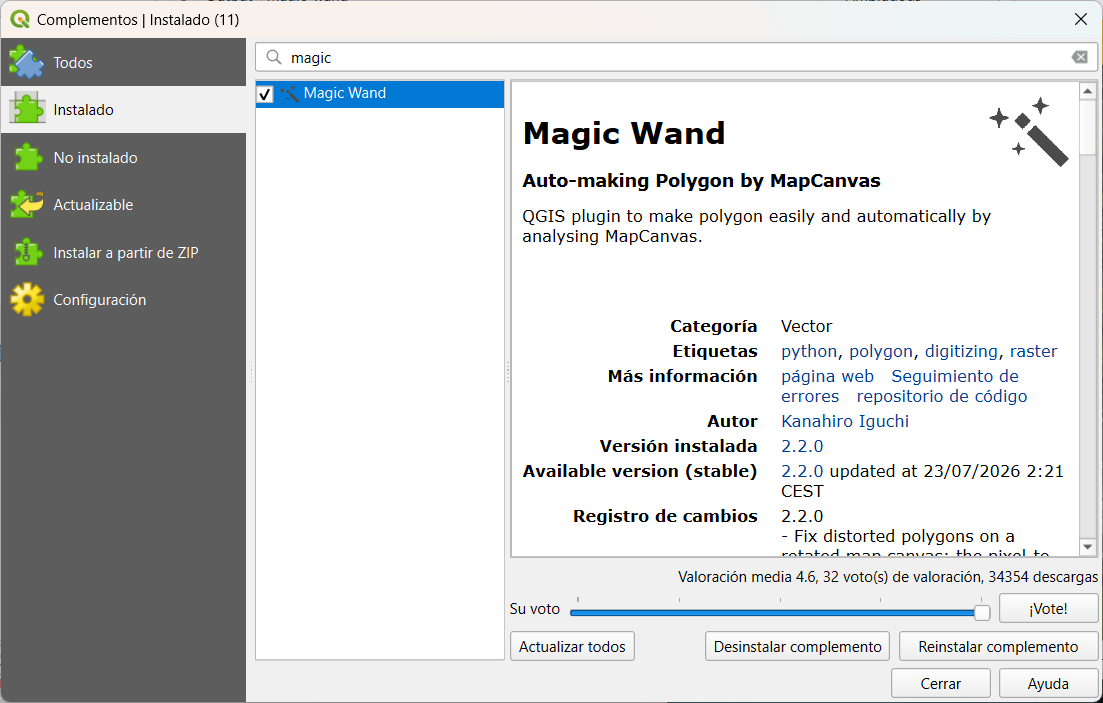
Task: Click the Vector category value
Action: 806,327
